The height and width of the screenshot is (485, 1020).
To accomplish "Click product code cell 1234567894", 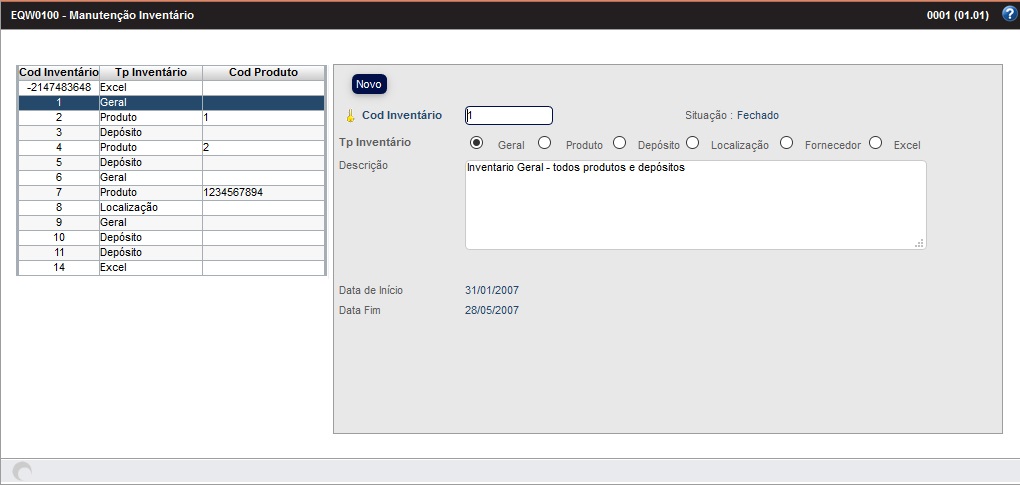I will pyautogui.click(x=263, y=192).
